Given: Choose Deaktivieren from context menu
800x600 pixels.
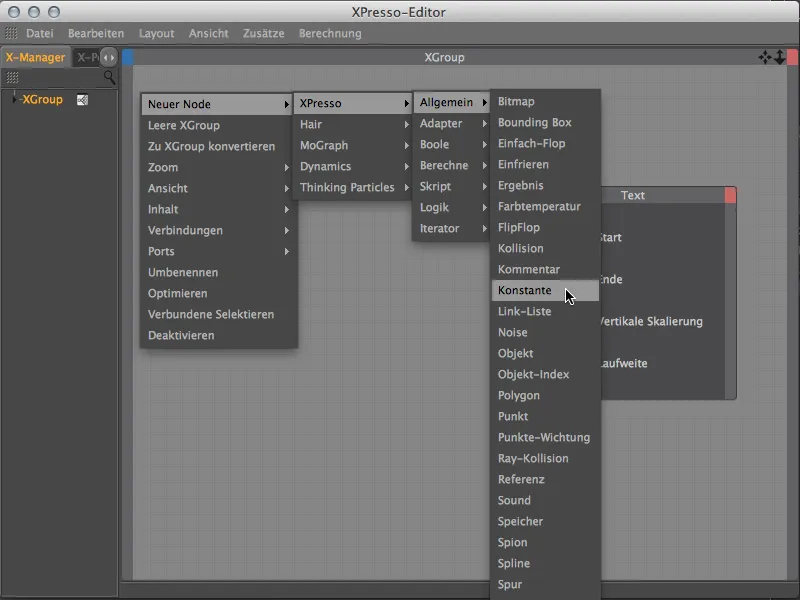Looking at the screenshot, I should pos(217,335).
